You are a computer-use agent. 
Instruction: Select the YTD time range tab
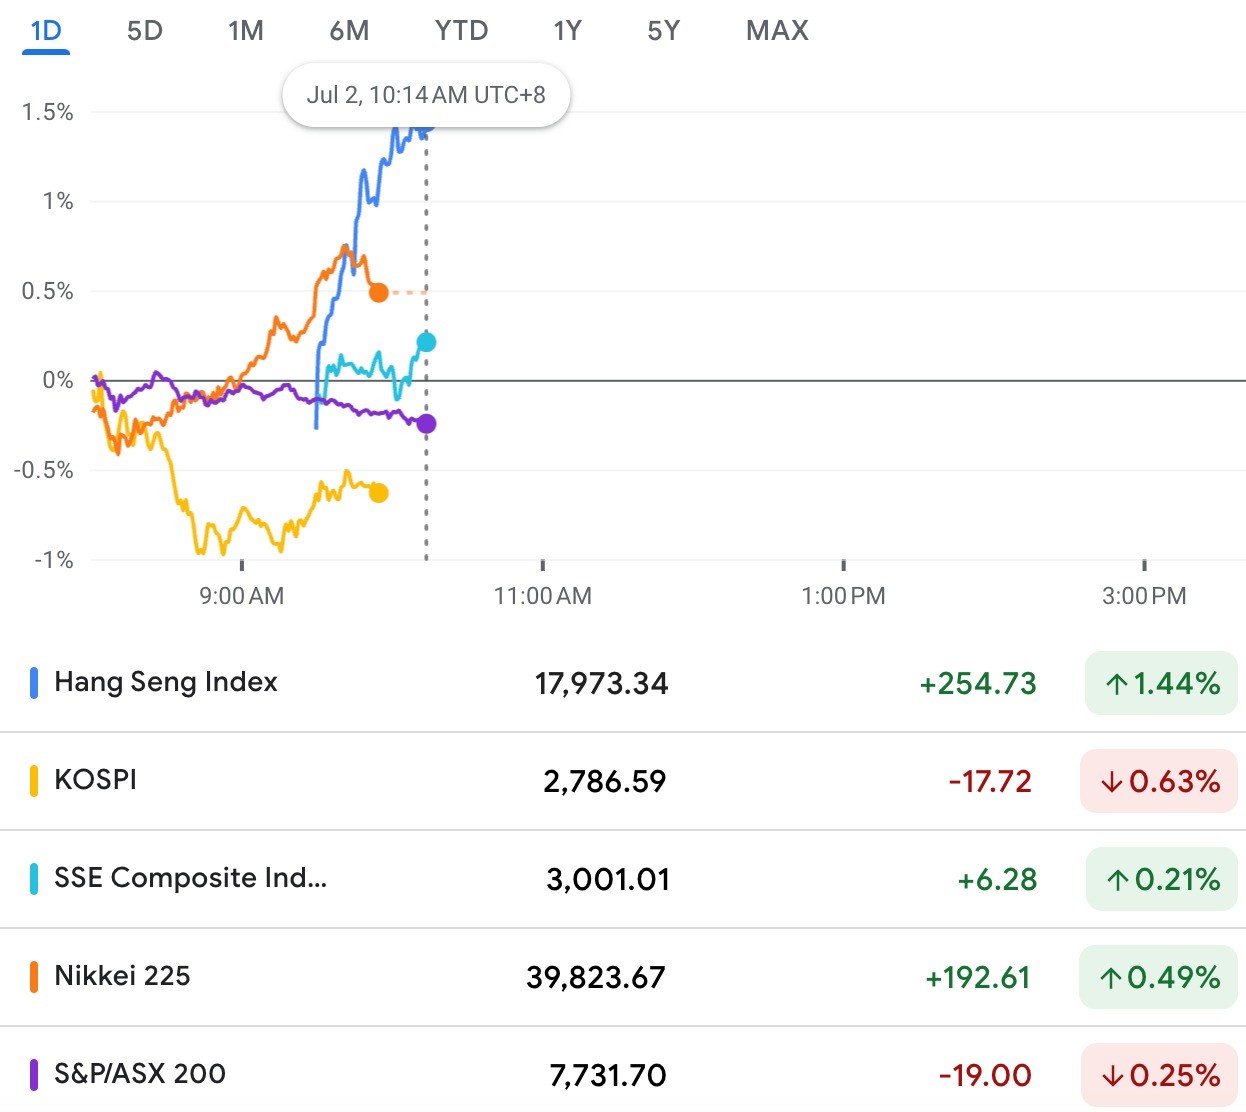pos(462,31)
